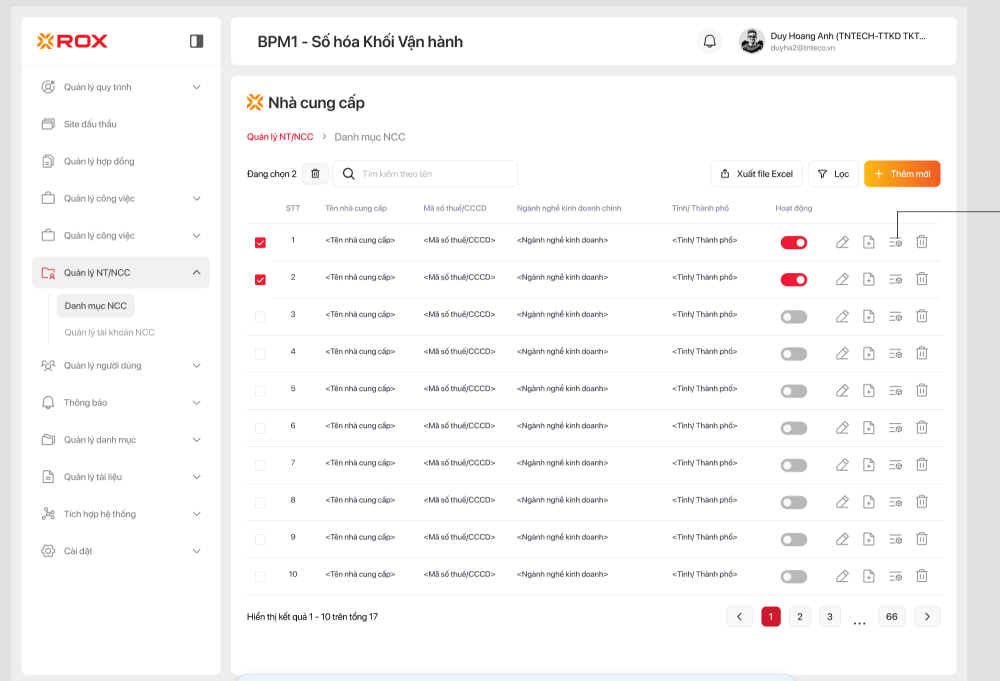The width and height of the screenshot is (1000, 681).
Task: Click the Xuất file Excel button
Action: pyautogui.click(x=755, y=174)
